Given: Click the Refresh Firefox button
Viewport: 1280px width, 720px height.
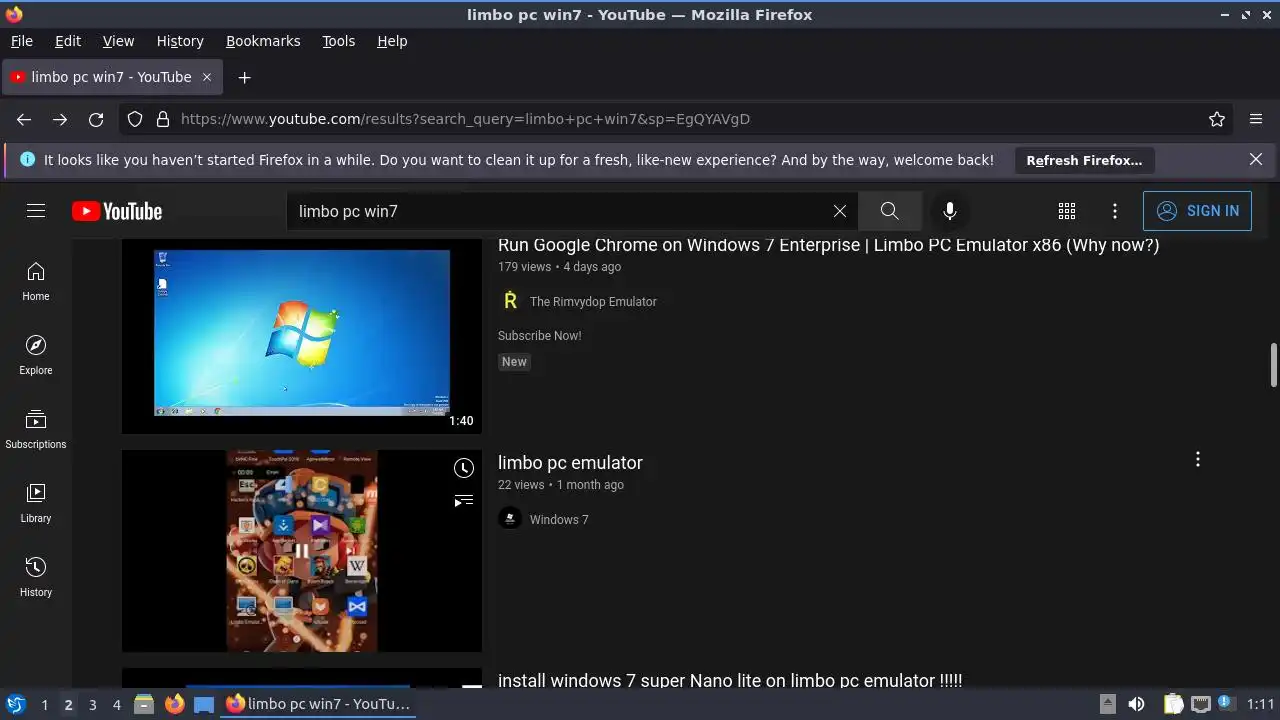Looking at the screenshot, I should [x=1084, y=160].
